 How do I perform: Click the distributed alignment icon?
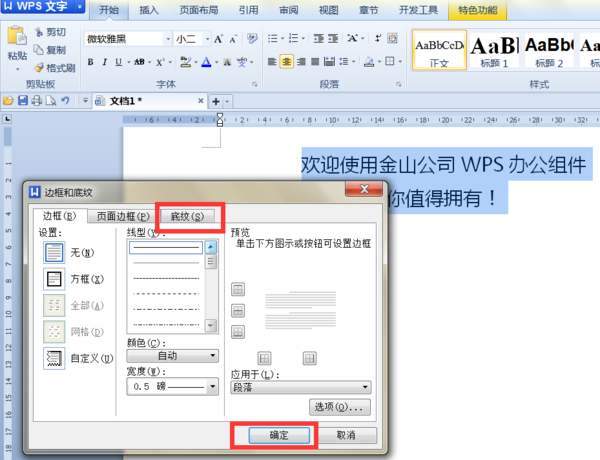coord(329,62)
